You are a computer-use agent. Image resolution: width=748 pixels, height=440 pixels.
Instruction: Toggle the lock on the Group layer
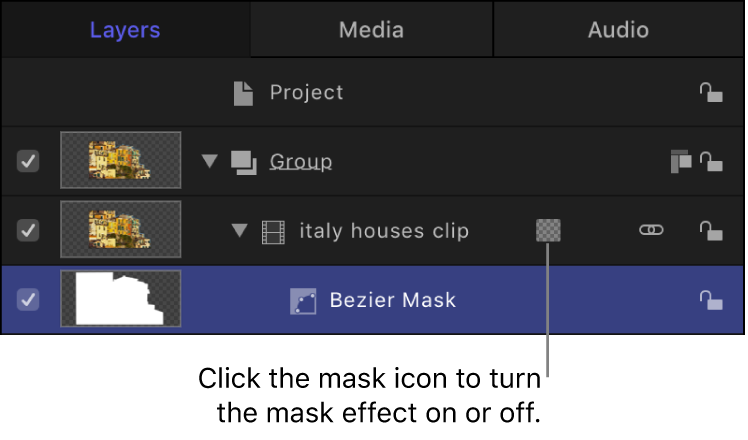tap(710, 161)
